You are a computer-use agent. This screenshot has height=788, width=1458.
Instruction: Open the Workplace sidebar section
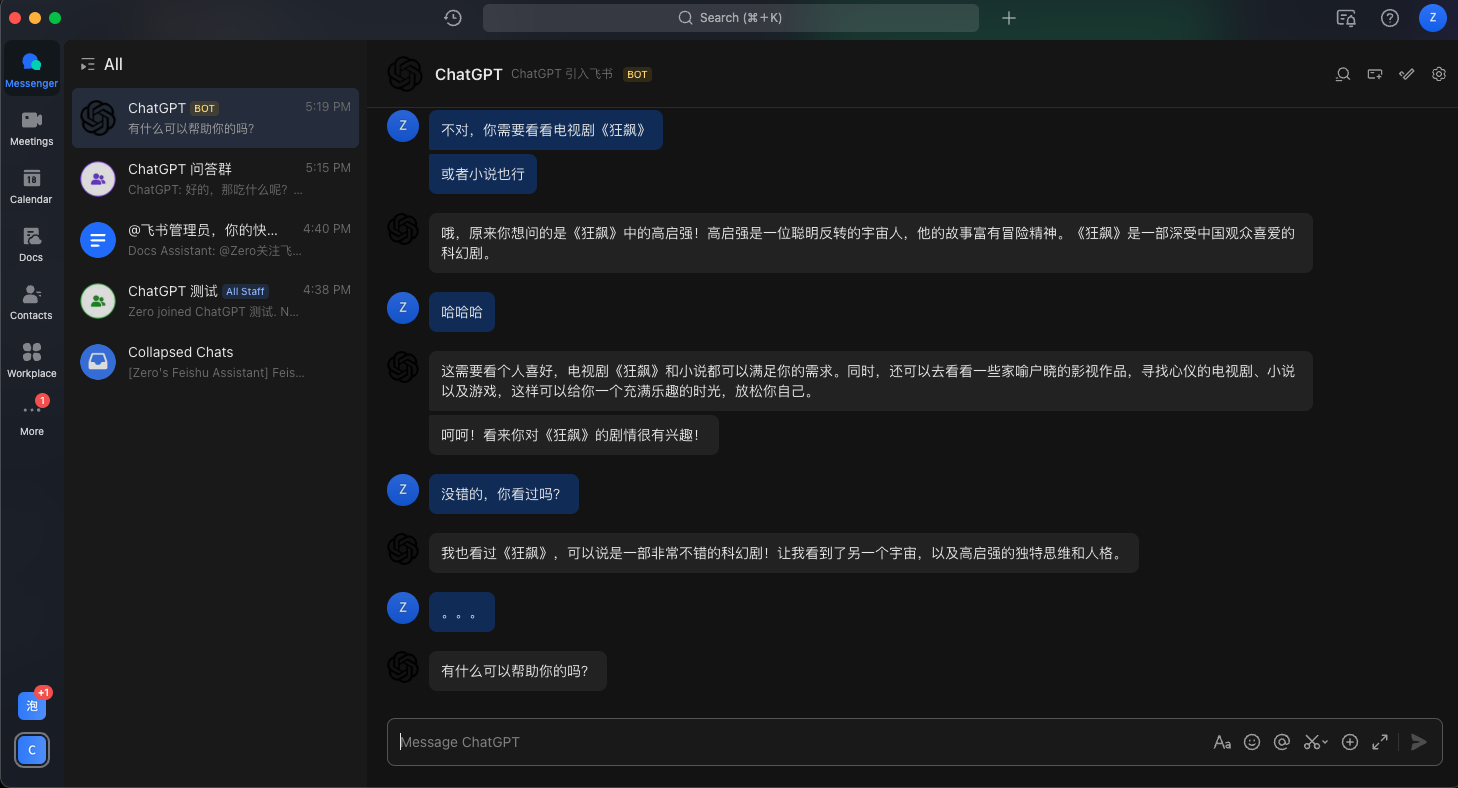pos(31,359)
